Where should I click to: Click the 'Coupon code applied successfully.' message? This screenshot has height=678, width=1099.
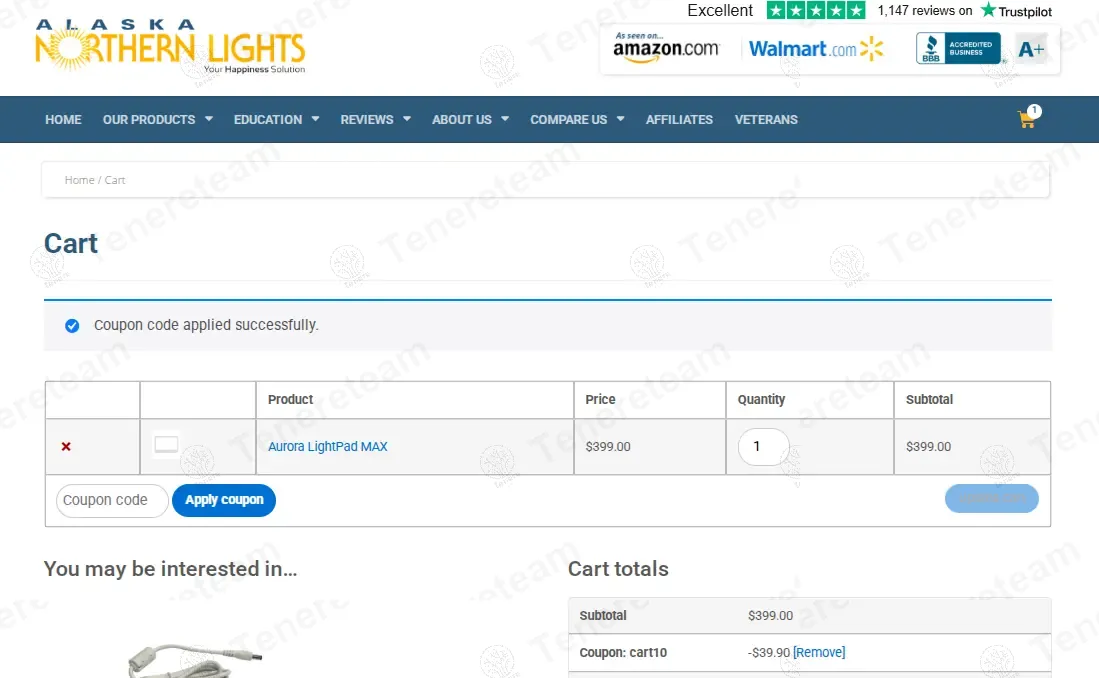point(206,325)
